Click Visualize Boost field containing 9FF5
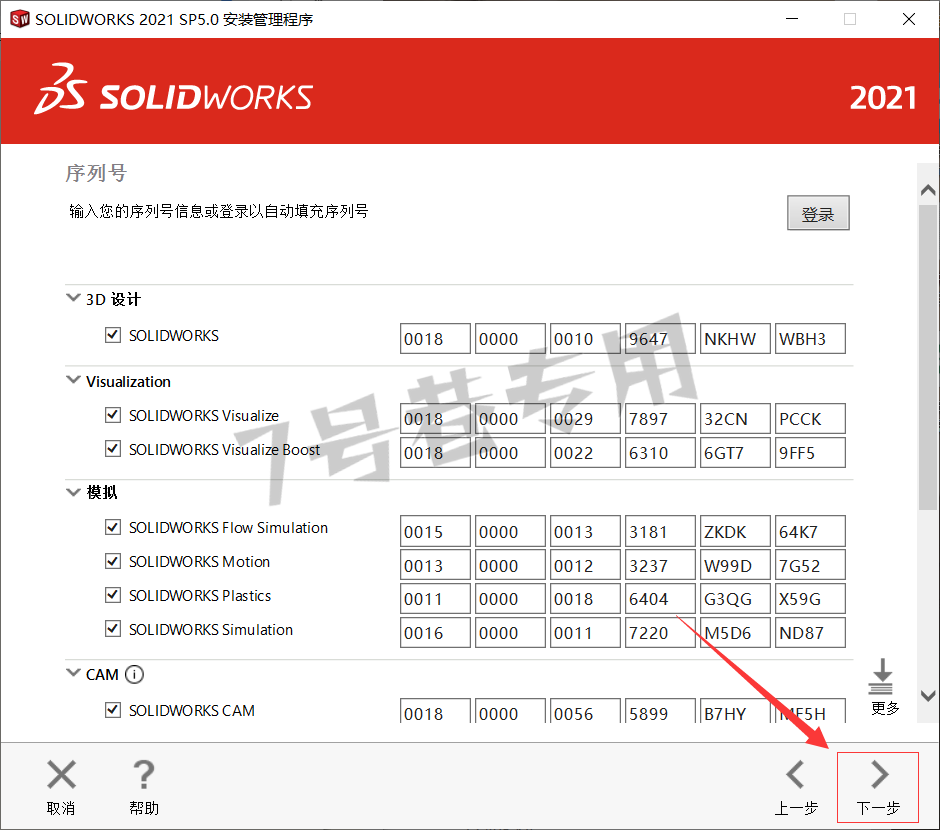940x830 pixels. 810,453
